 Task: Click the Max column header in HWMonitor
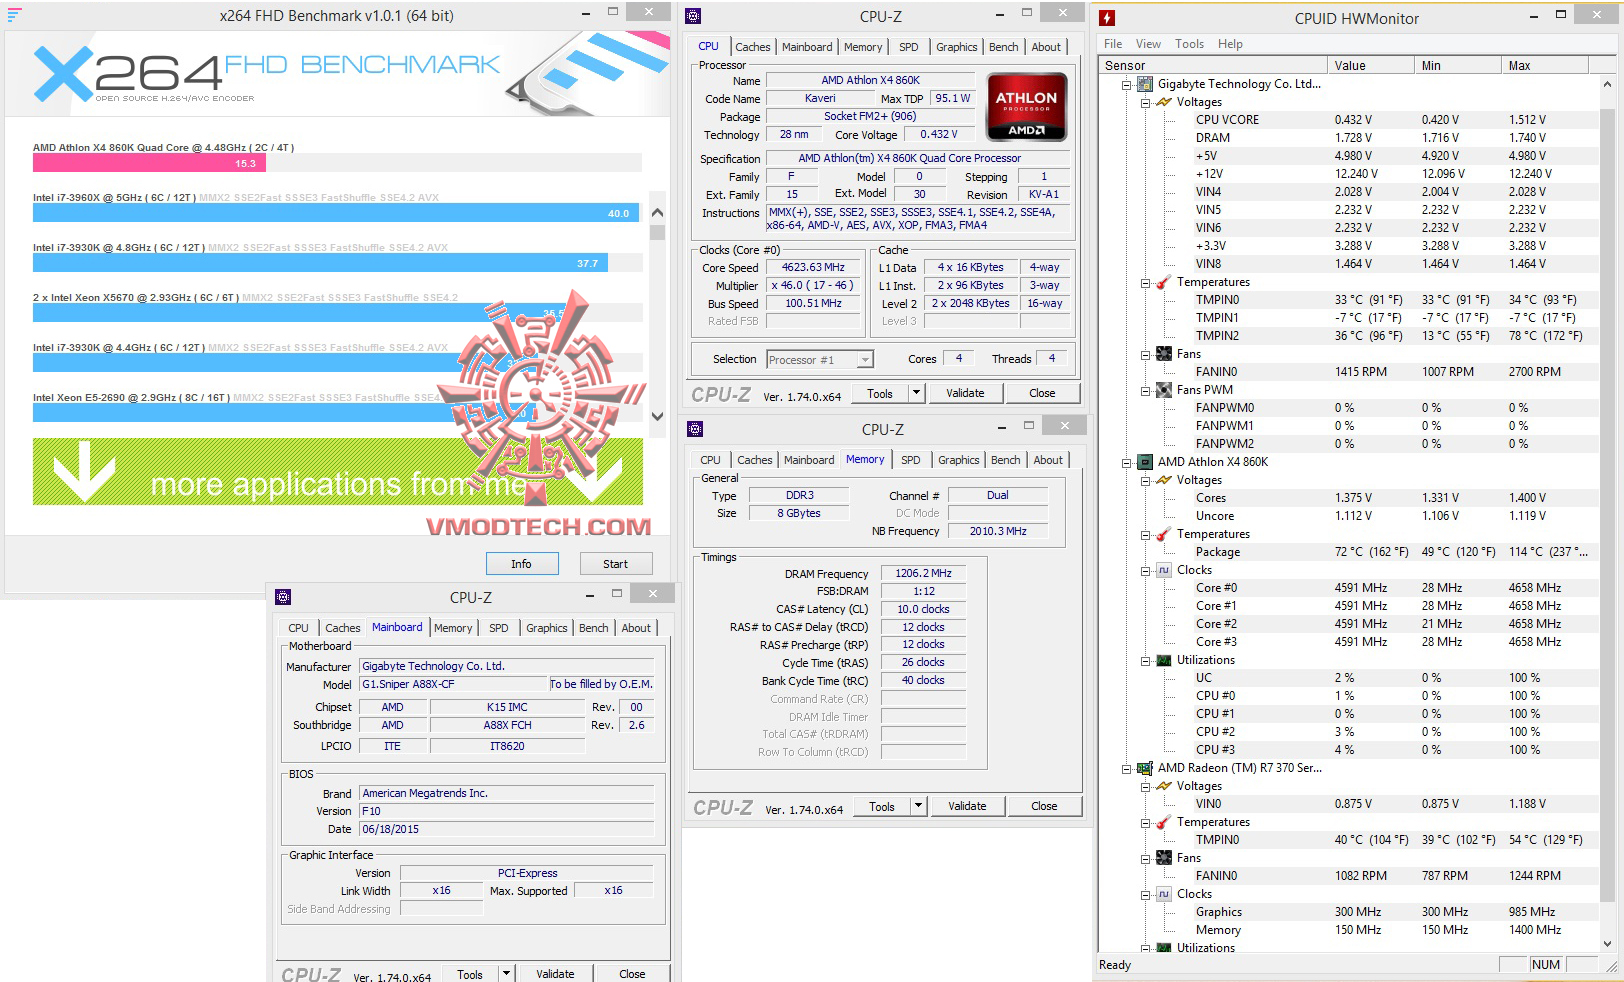pos(1546,65)
